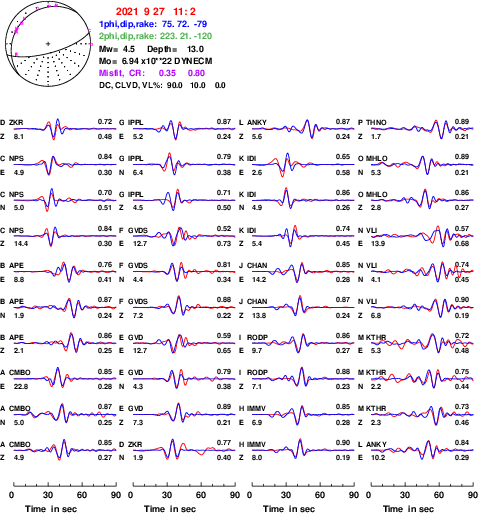Select the Mo 6.94 x10**22 moment text
The width and height of the screenshot is (478, 513).
pyautogui.click(x=155, y=61)
